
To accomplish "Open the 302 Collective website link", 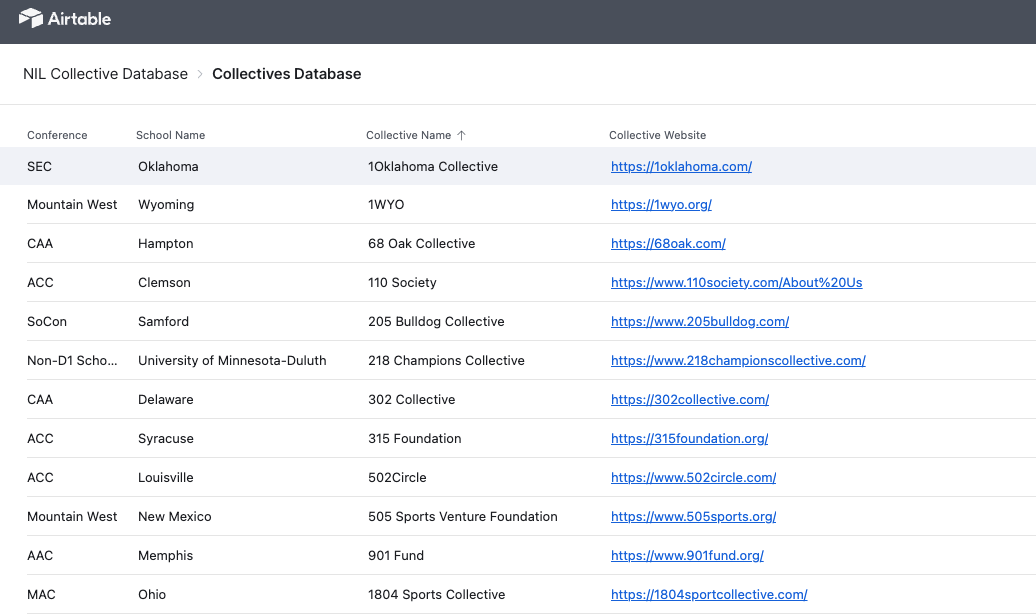I will coord(689,399).
